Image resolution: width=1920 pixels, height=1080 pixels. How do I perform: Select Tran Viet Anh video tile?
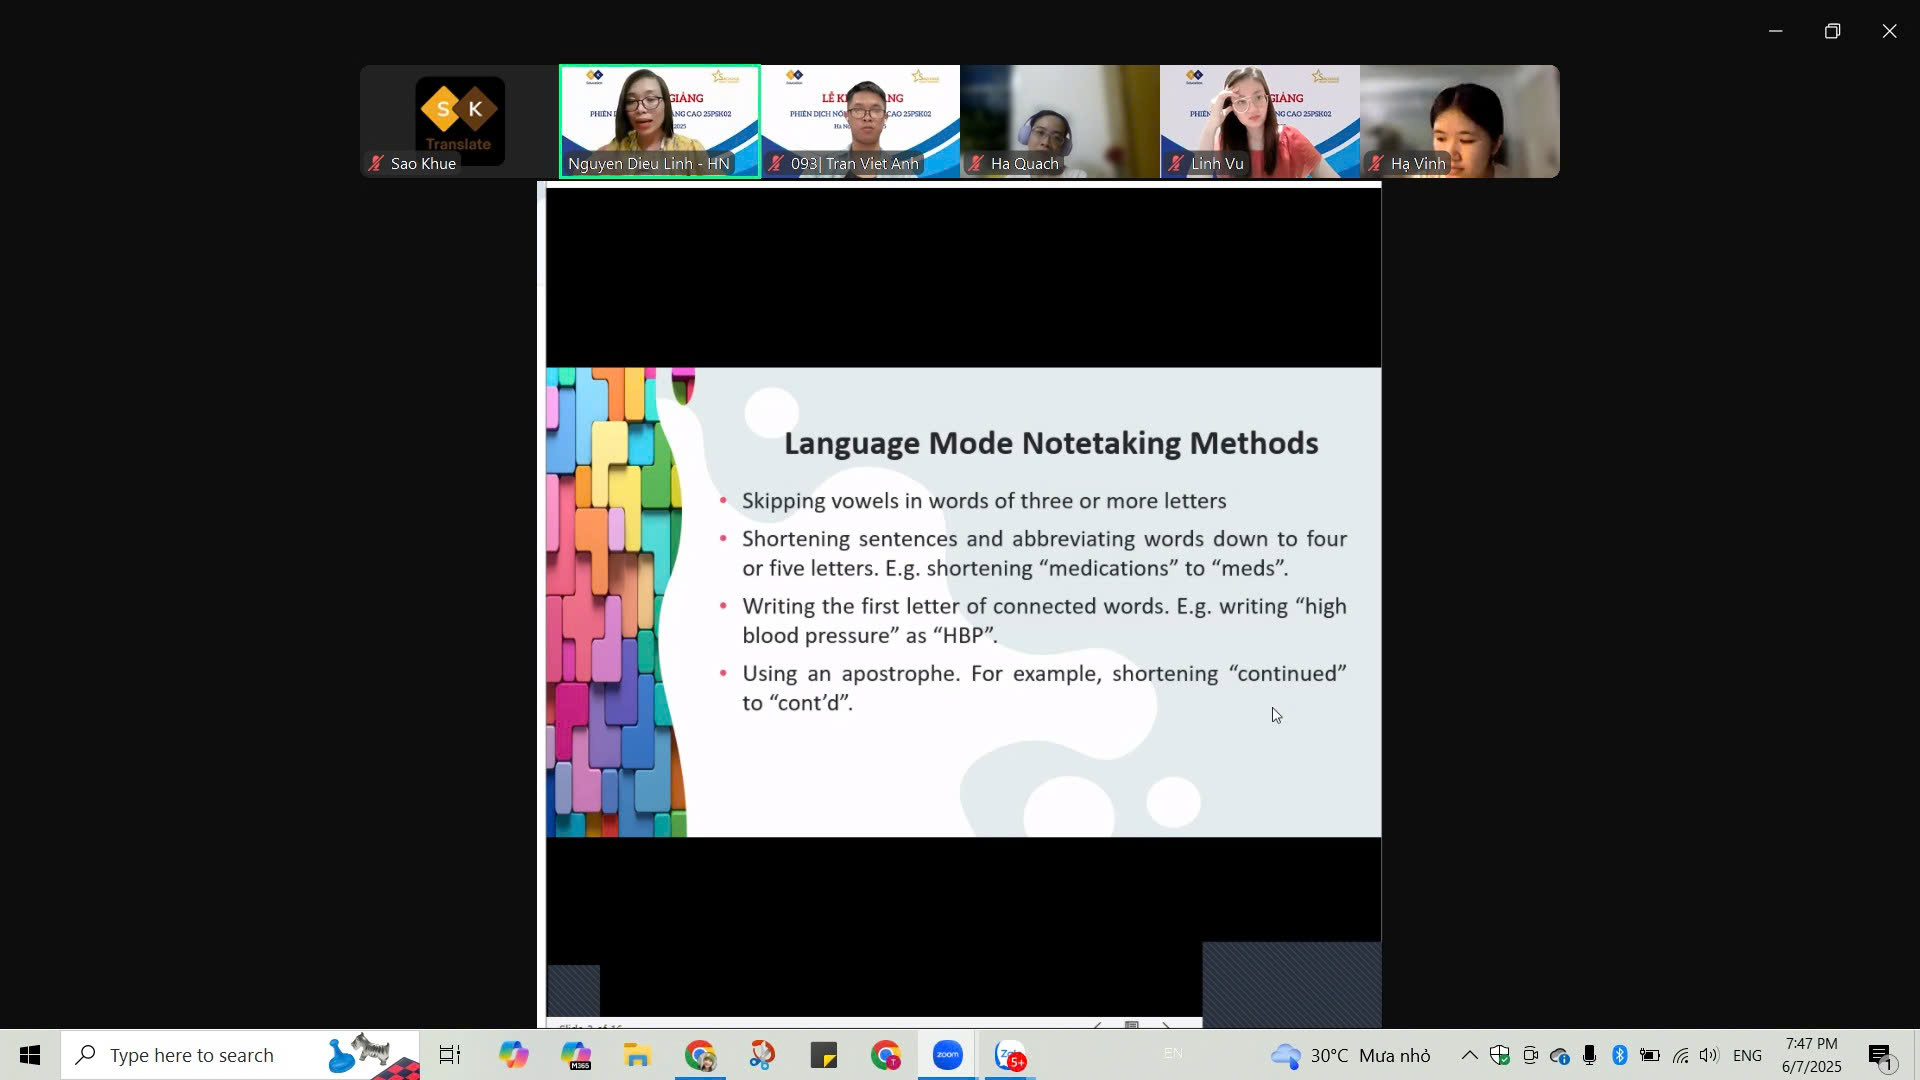[x=860, y=121]
